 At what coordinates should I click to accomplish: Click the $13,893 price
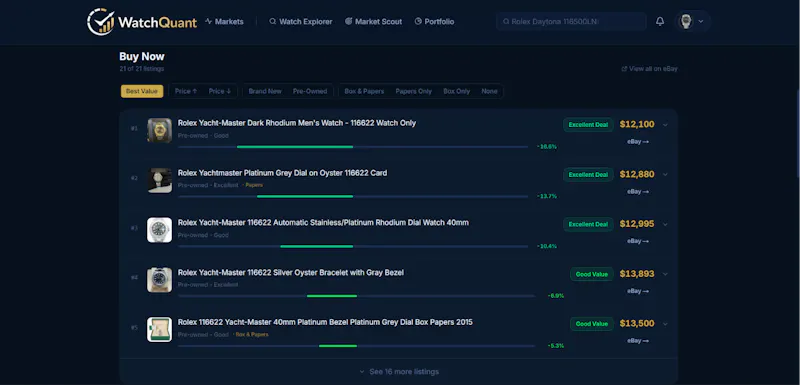point(637,273)
